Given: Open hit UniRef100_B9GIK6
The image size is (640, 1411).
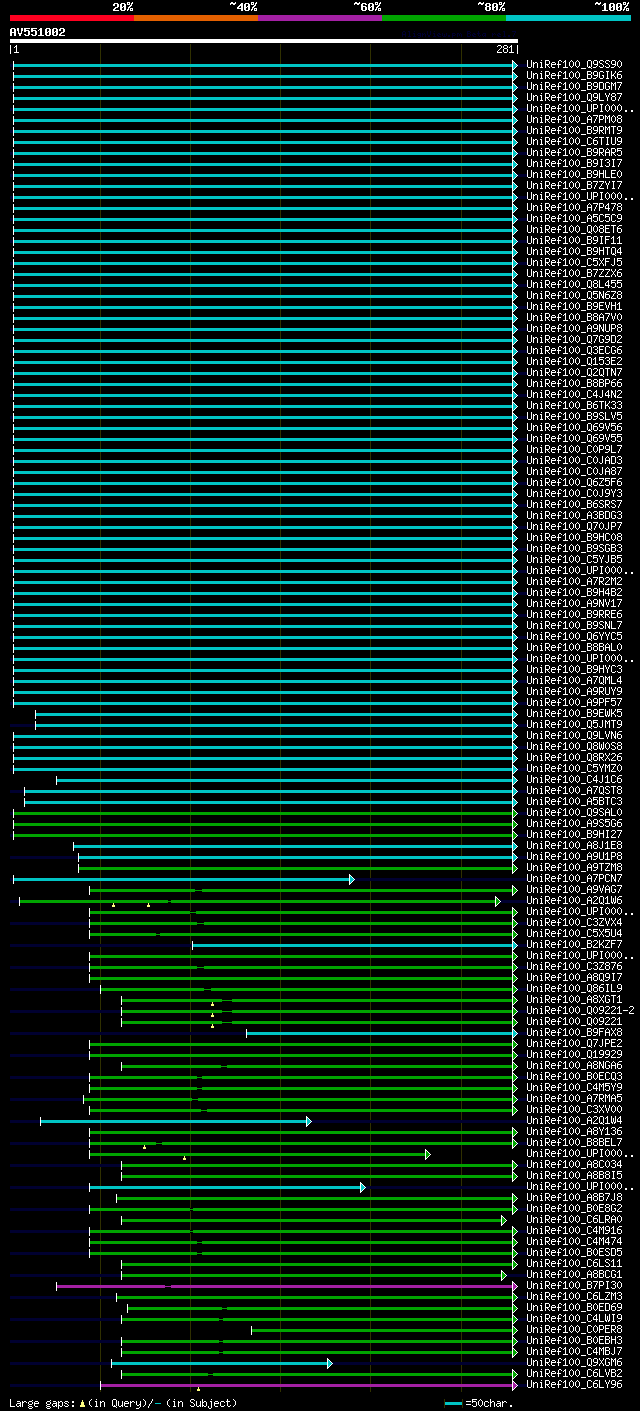Looking at the screenshot, I should [574, 76].
